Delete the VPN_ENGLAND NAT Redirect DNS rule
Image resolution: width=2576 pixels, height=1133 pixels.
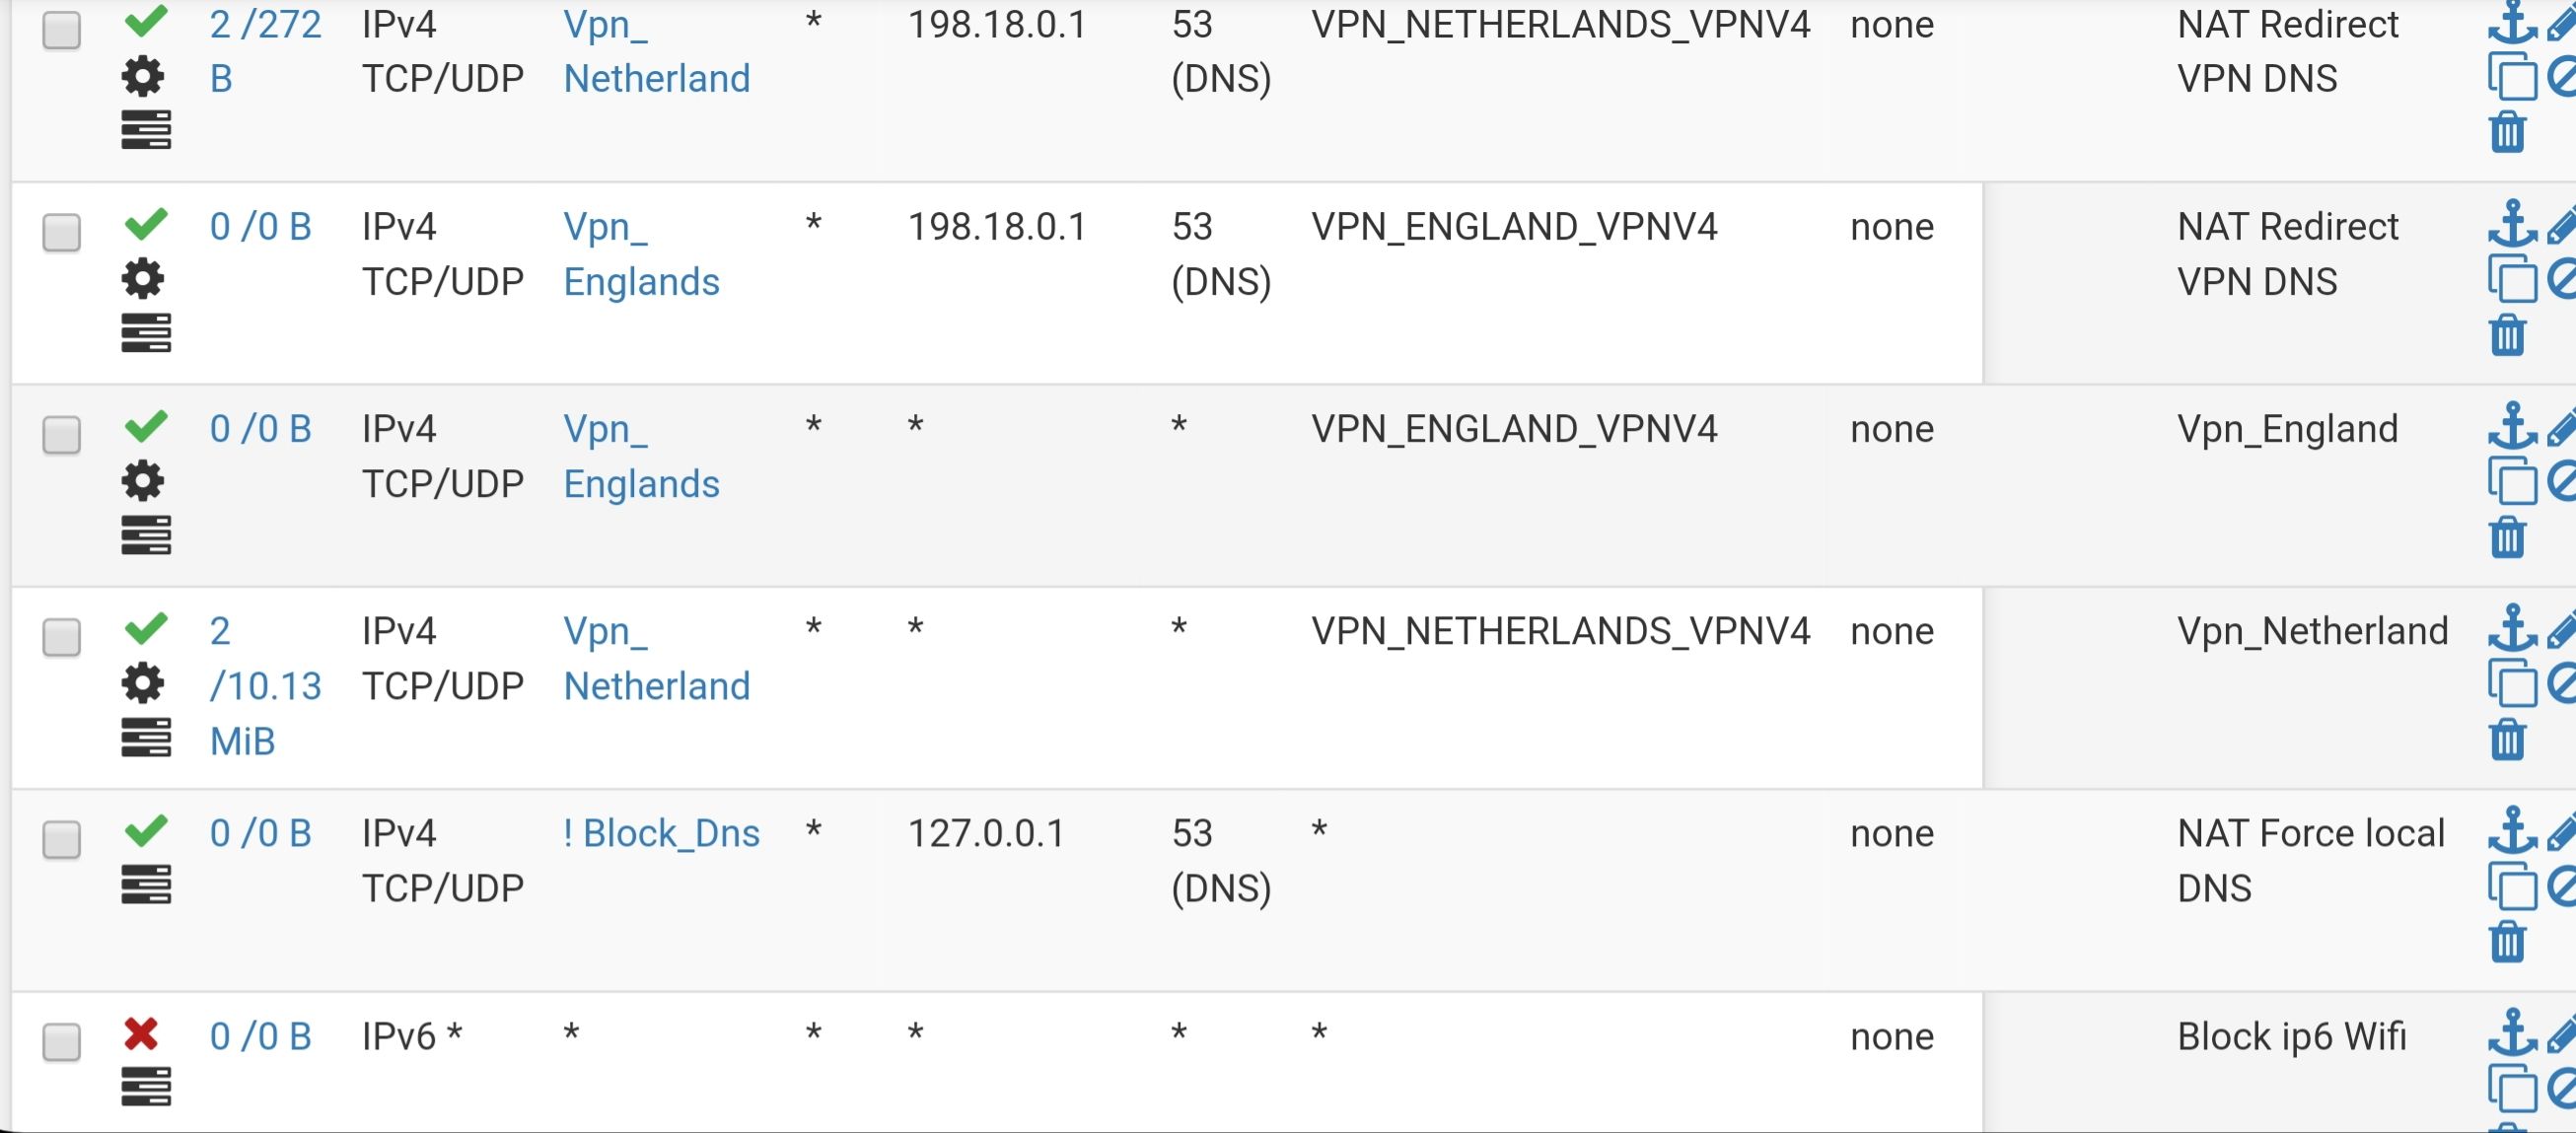click(2507, 335)
